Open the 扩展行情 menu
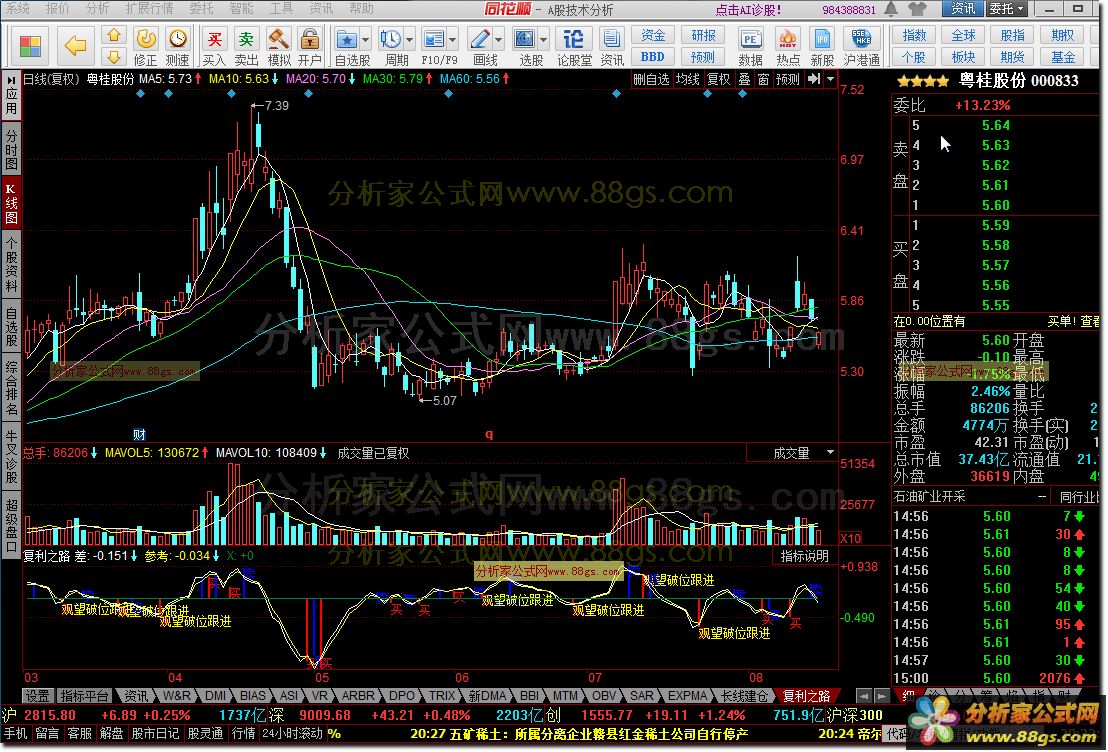 (x=149, y=8)
